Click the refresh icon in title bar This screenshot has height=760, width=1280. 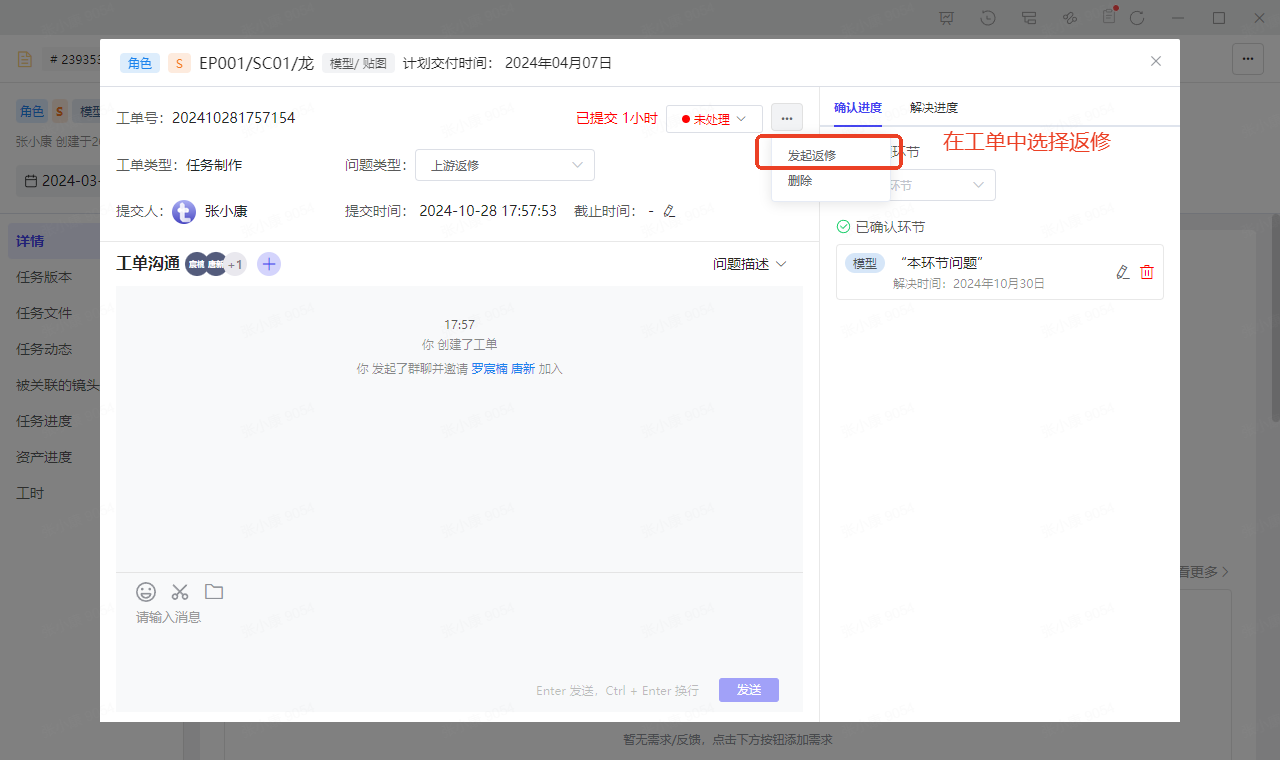point(1137,18)
